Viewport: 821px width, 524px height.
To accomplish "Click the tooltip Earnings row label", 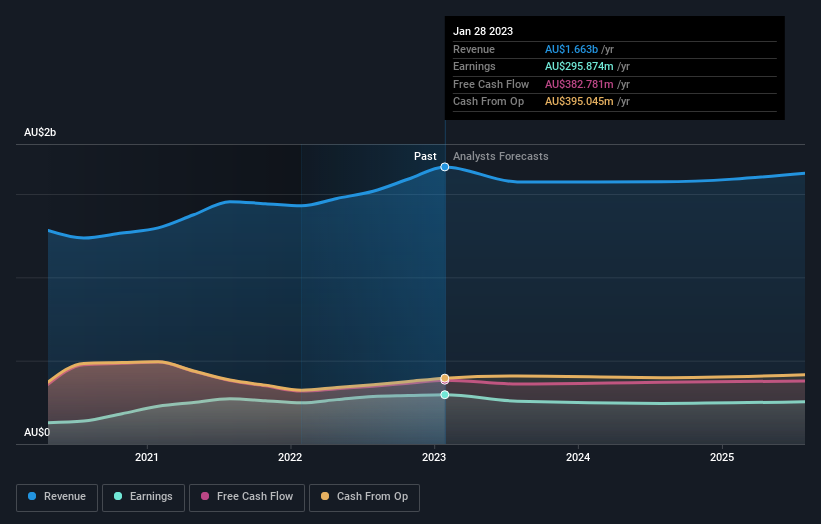I will (x=474, y=66).
